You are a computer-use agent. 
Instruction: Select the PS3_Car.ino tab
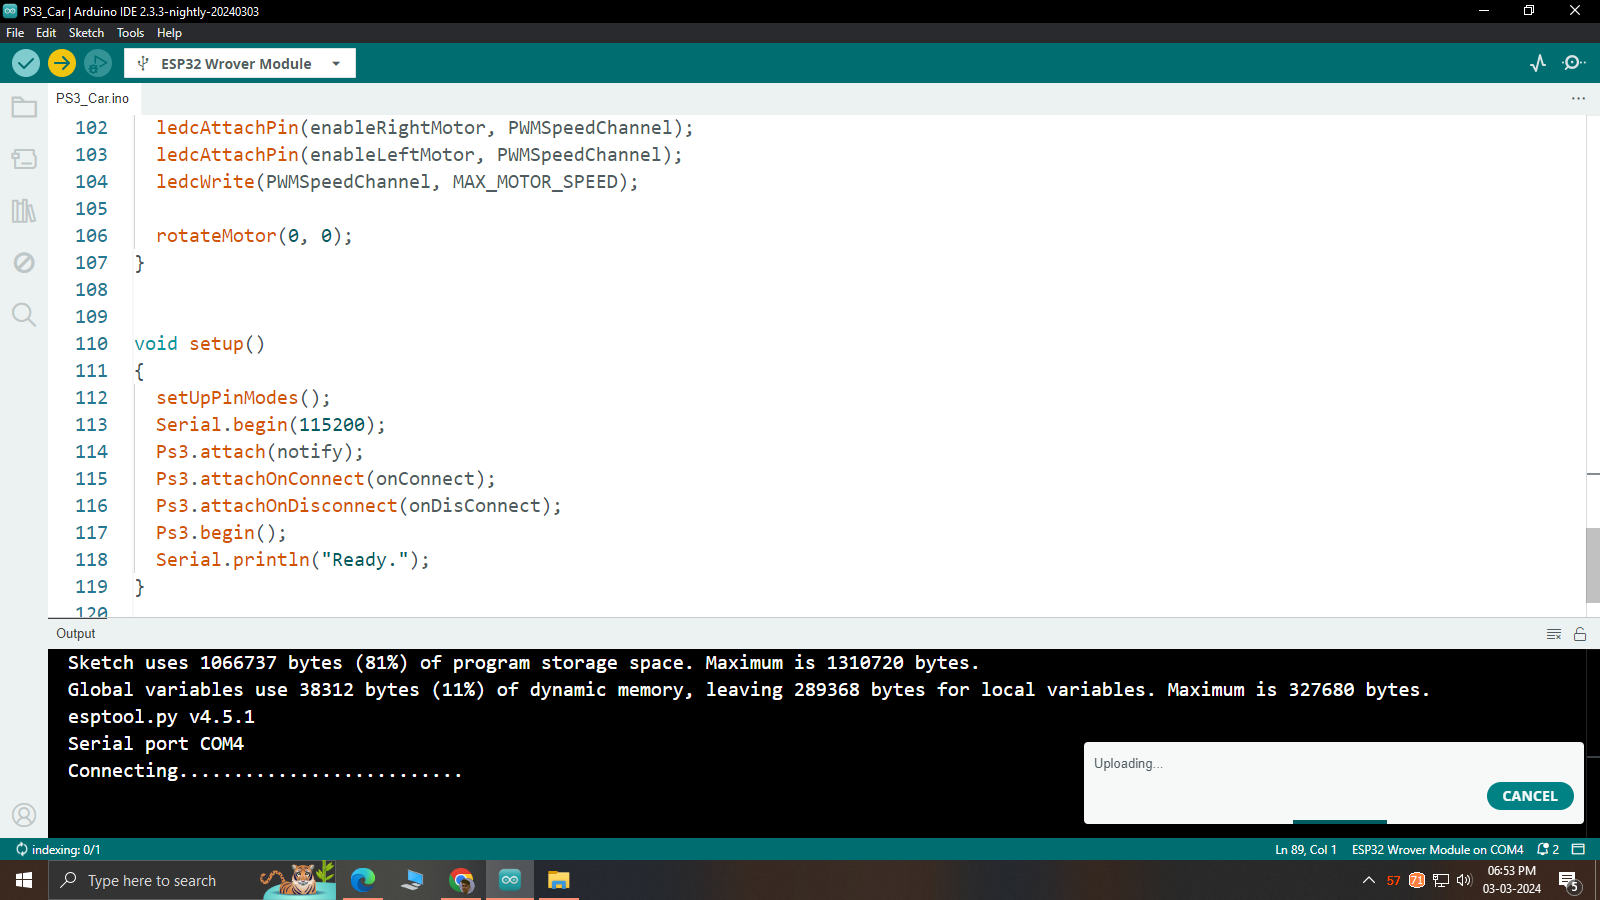93,98
